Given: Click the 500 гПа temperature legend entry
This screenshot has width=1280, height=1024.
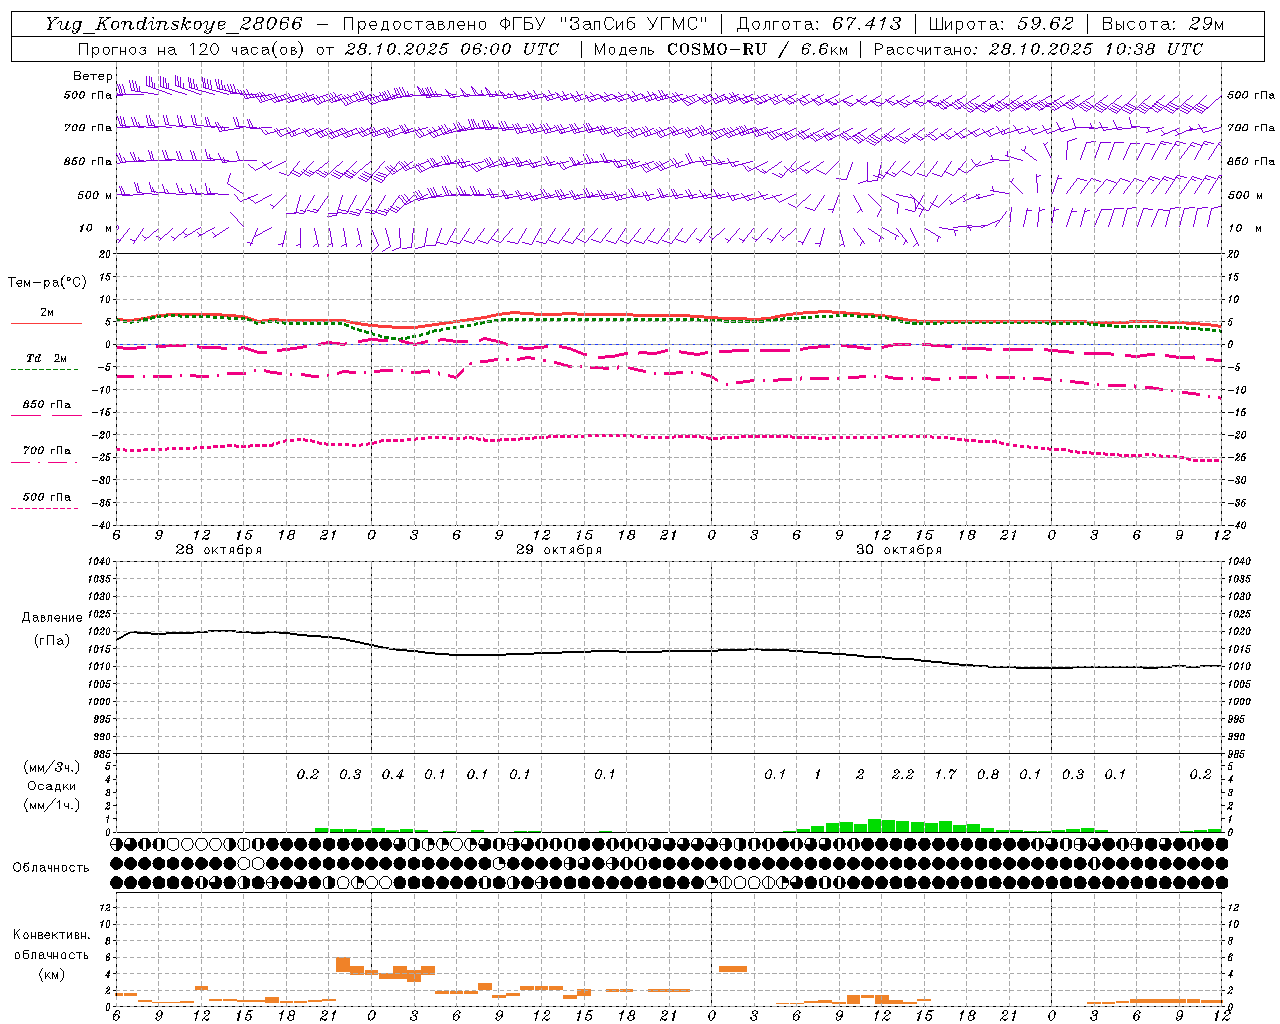Looking at the screenshot, I should tap(47, 497).
